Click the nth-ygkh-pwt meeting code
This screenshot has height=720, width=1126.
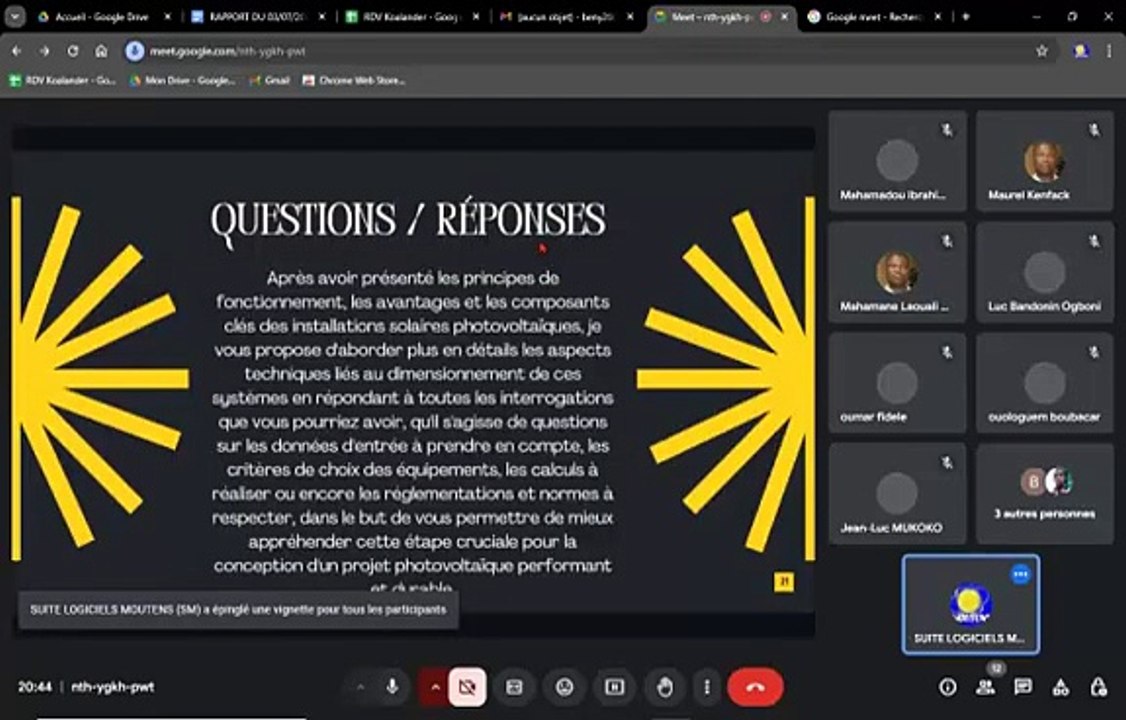[x=113, y=687]
